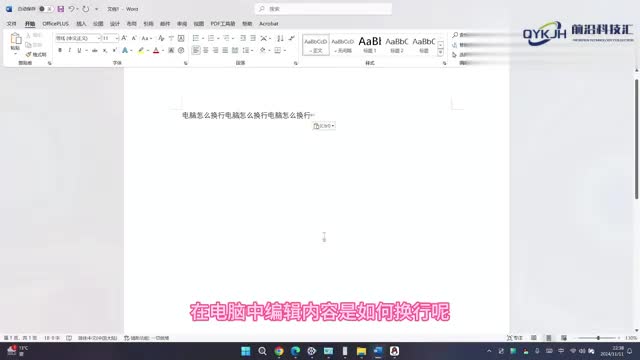This screenshot has width=640, height=360.
Task: Right align the paragraph text
Action: click(x=216, y=50)
